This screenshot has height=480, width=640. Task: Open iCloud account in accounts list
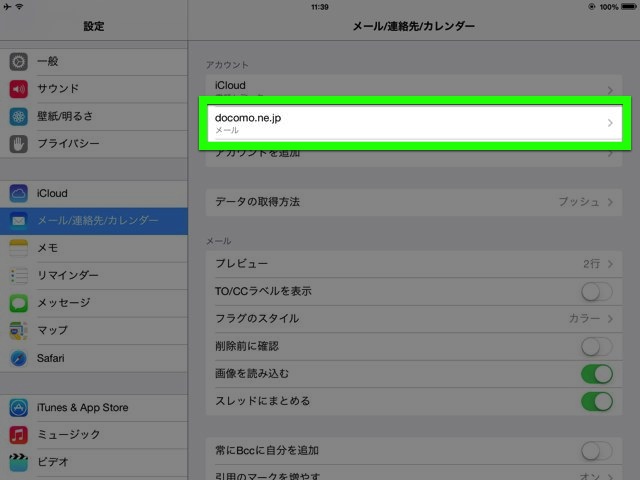(414, 86)
